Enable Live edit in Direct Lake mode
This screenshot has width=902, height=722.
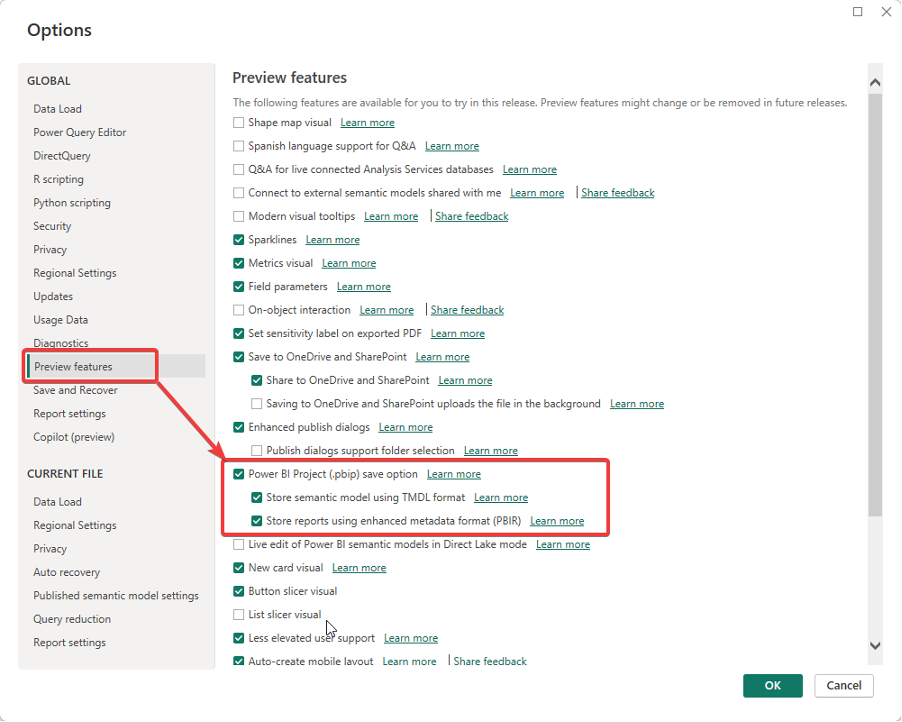click(238, 544)
